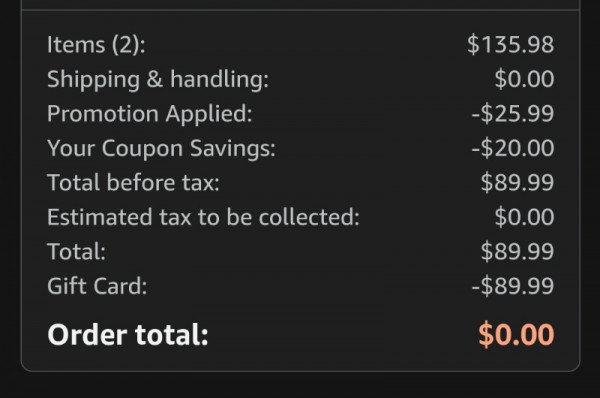This screenshot has height=398, width=600.
Task: Select the shipping & handling $0.00 amount
Action: 524,79
